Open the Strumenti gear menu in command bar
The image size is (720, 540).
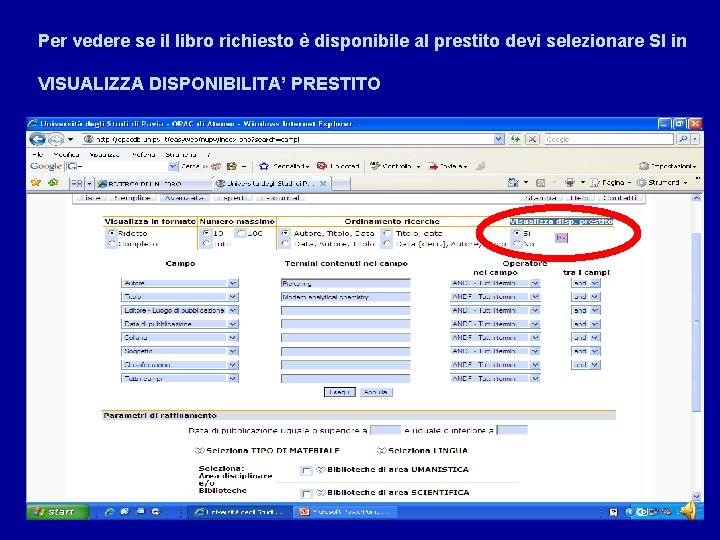(662, 183)
